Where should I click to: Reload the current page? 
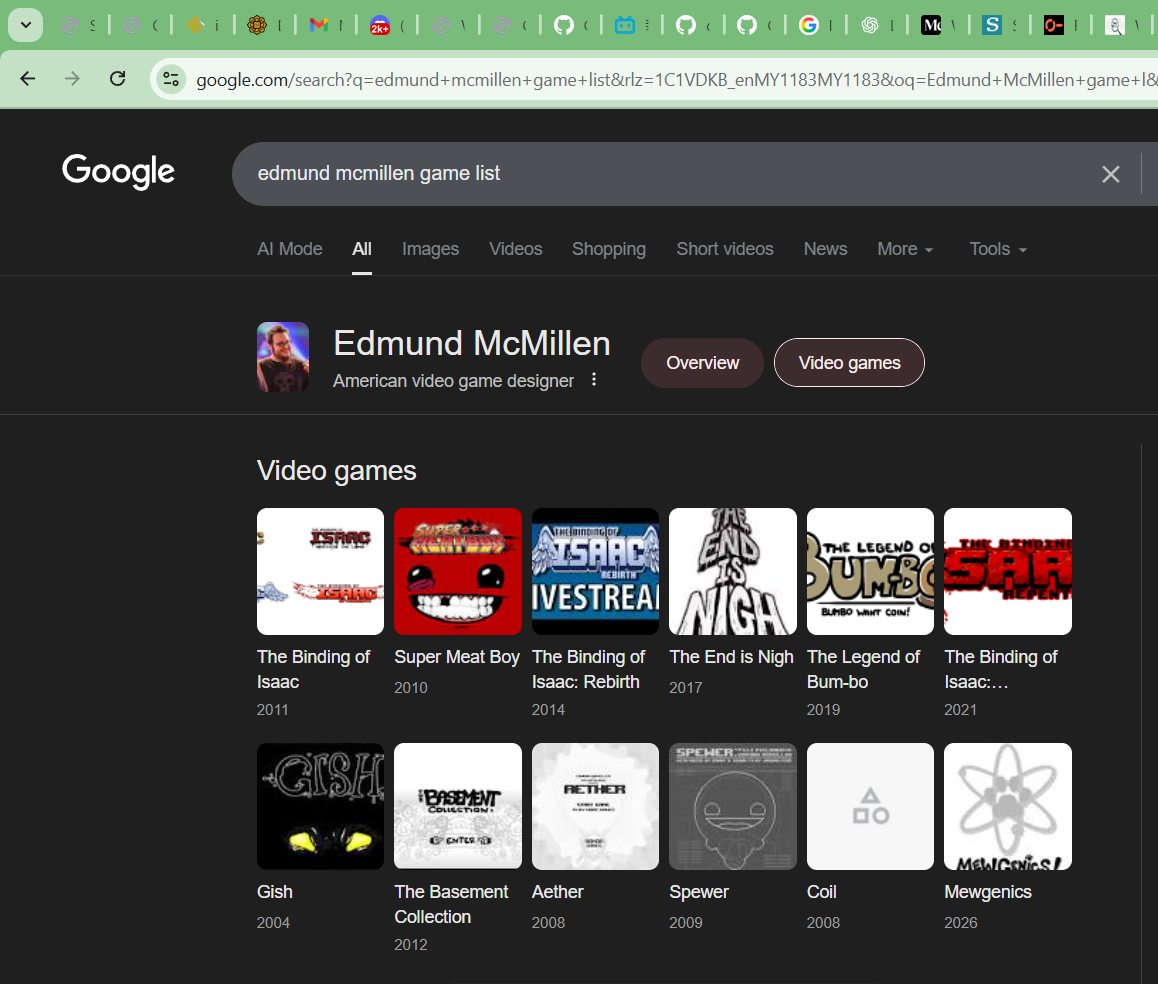click(117, 78)
